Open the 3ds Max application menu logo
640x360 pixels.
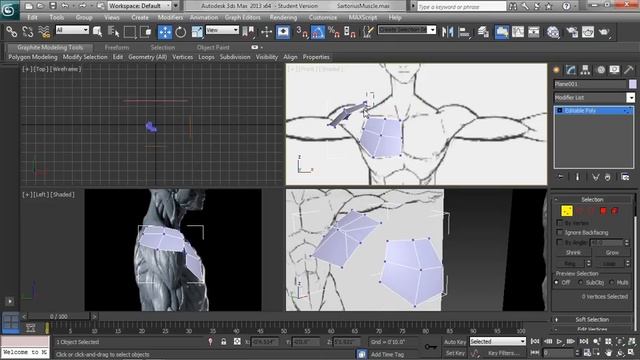9,9
